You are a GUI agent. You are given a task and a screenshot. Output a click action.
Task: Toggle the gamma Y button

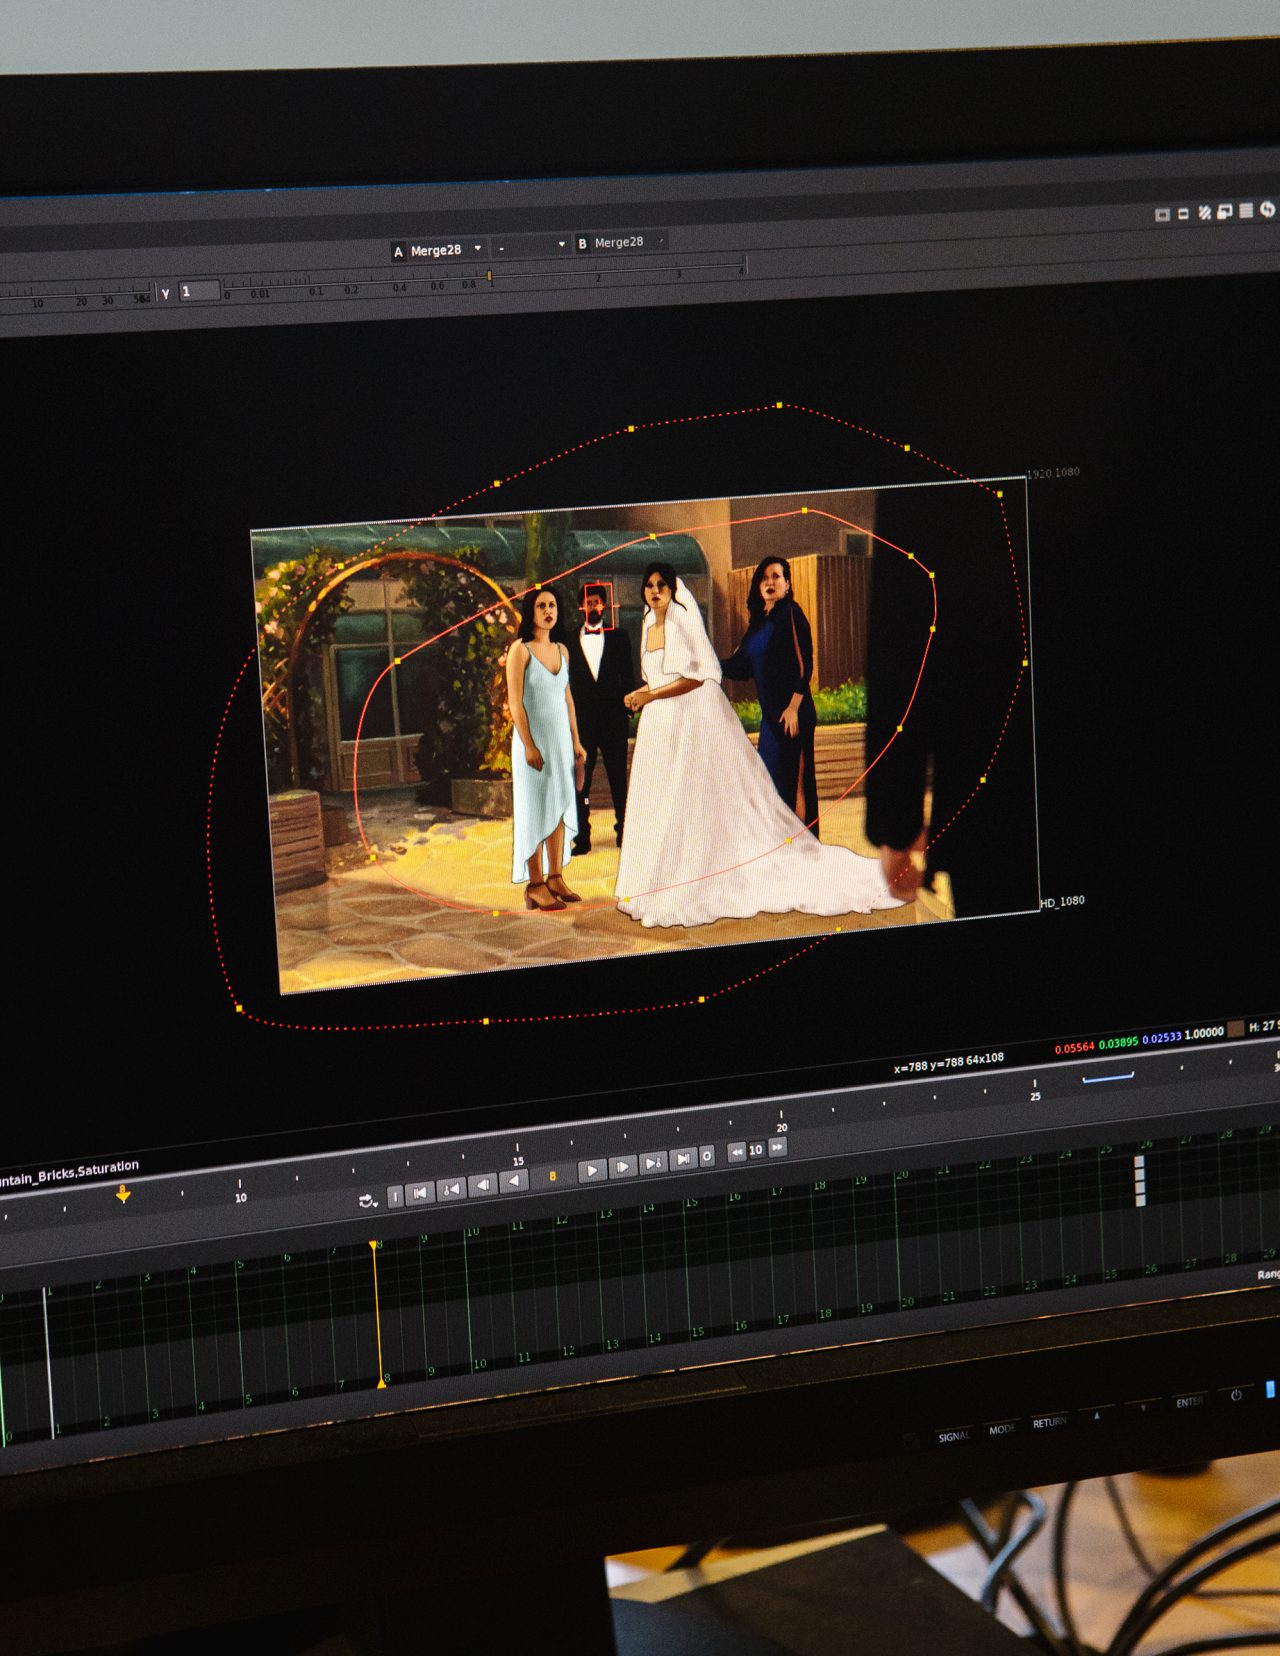pos(166,293)
